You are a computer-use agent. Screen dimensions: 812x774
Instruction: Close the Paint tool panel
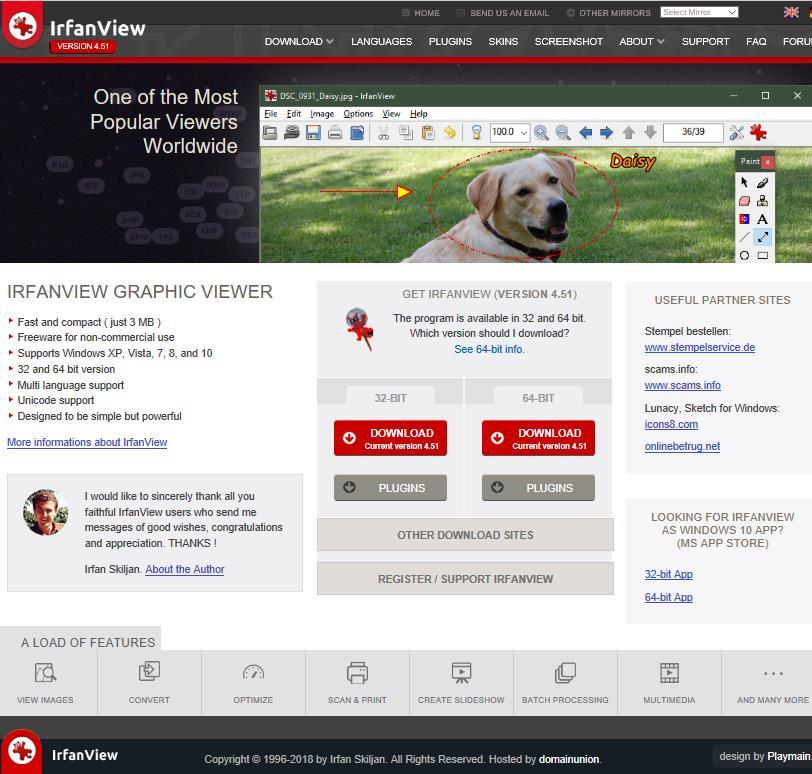pyautogui.click(x=767, y=162)
